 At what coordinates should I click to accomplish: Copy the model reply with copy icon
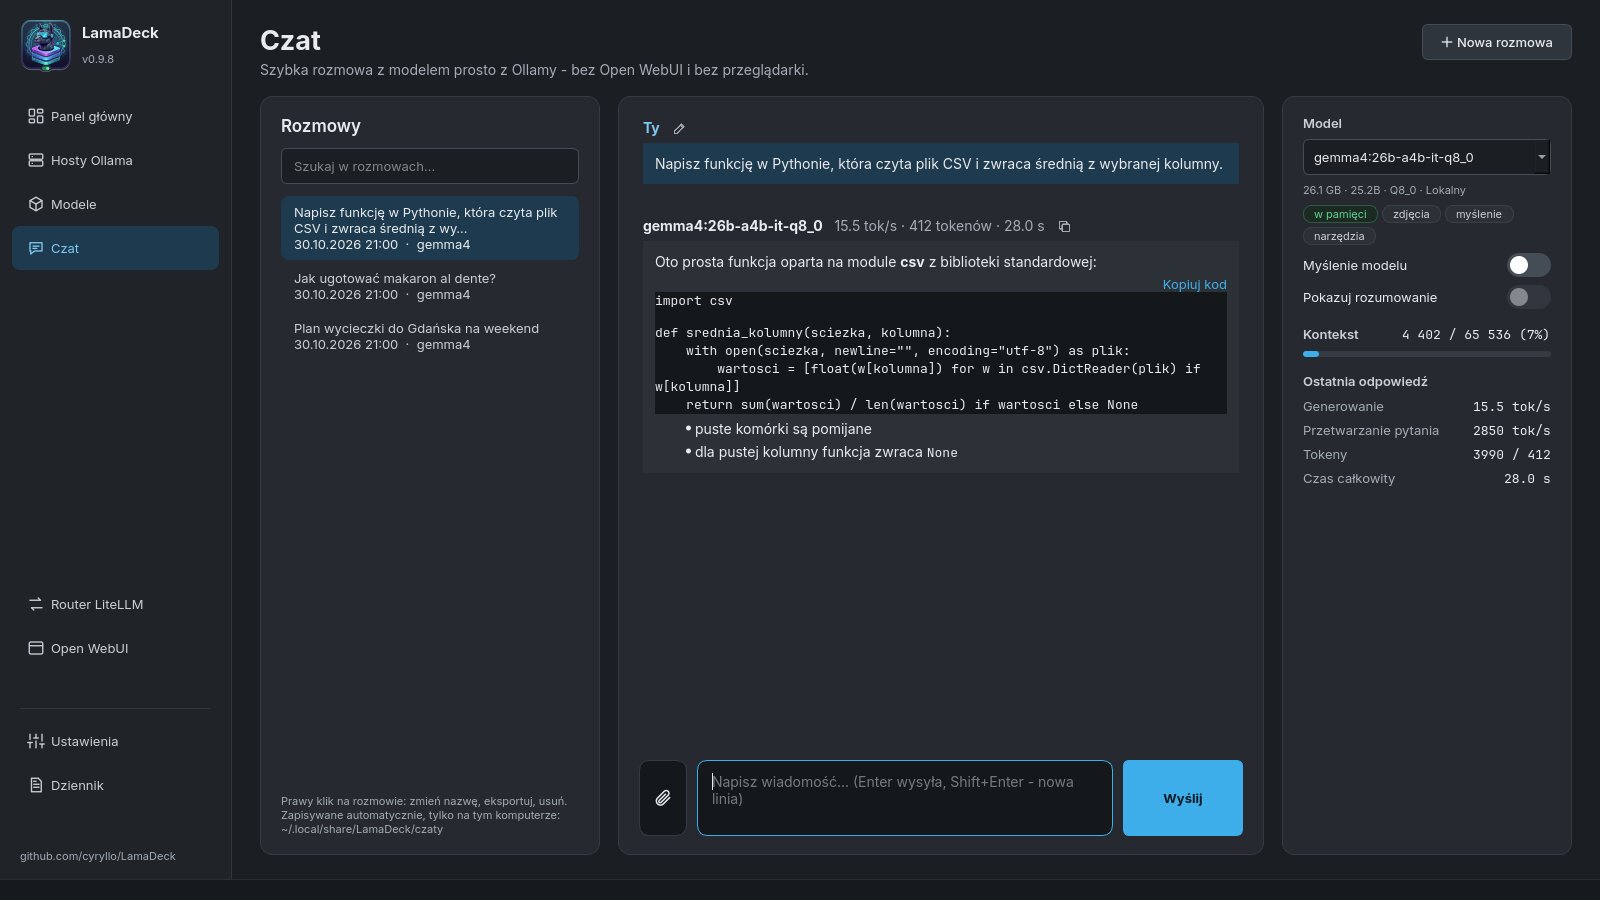(x=1064, y=226)
